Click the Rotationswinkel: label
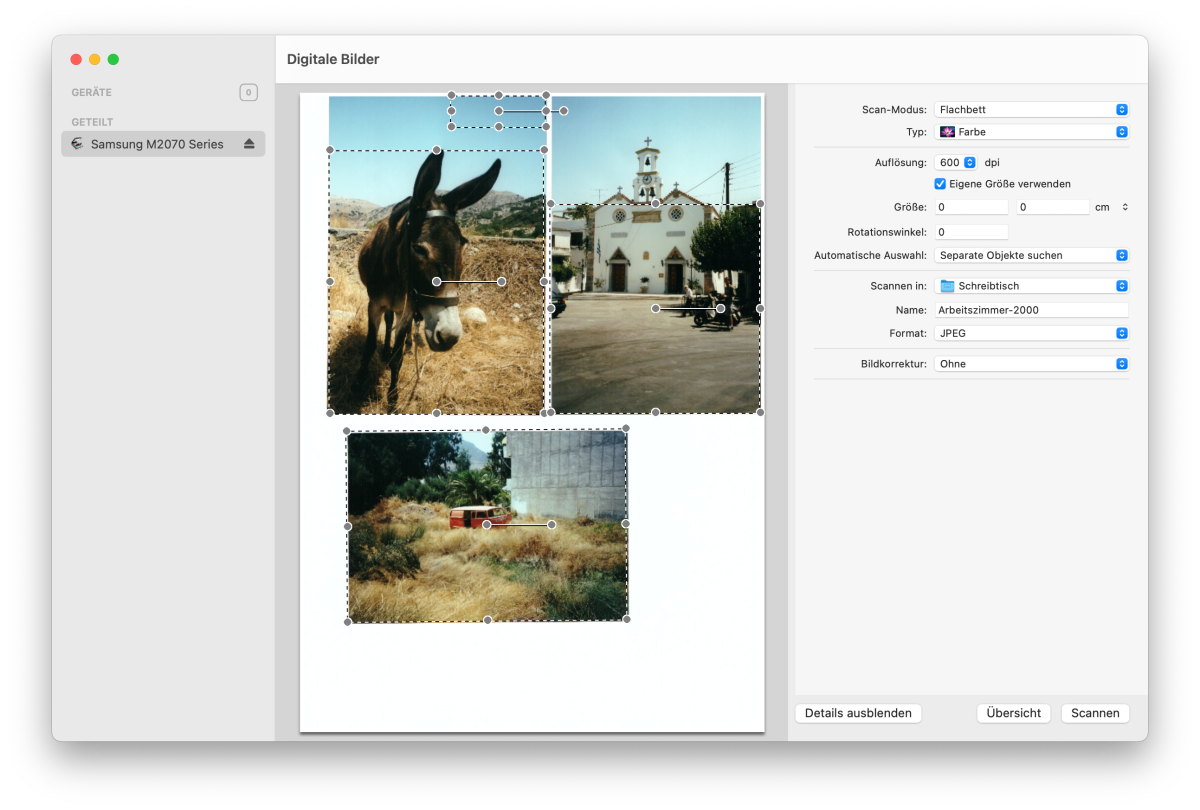The image size is (1200, 810). [x=887, y=232]
